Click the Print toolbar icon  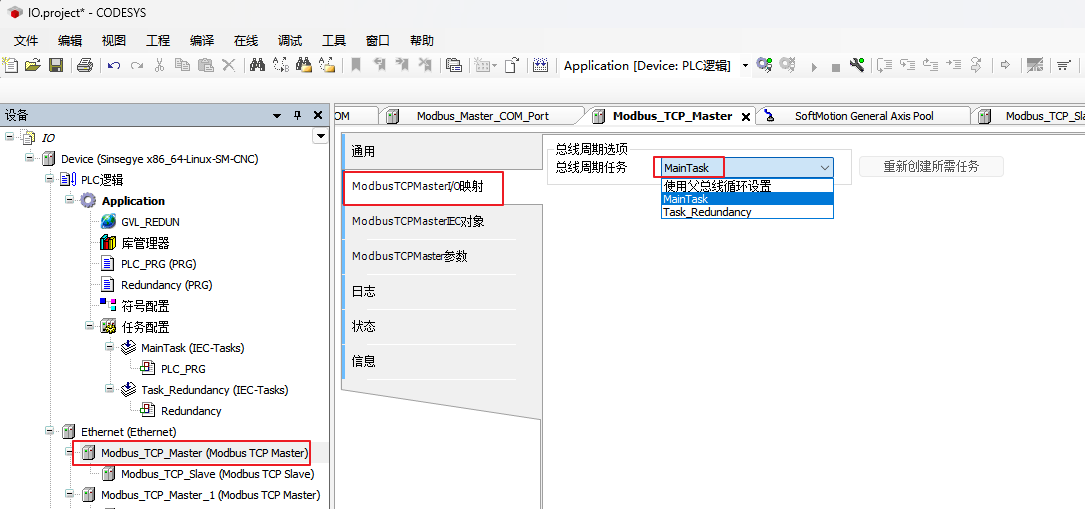pos(85,65)
